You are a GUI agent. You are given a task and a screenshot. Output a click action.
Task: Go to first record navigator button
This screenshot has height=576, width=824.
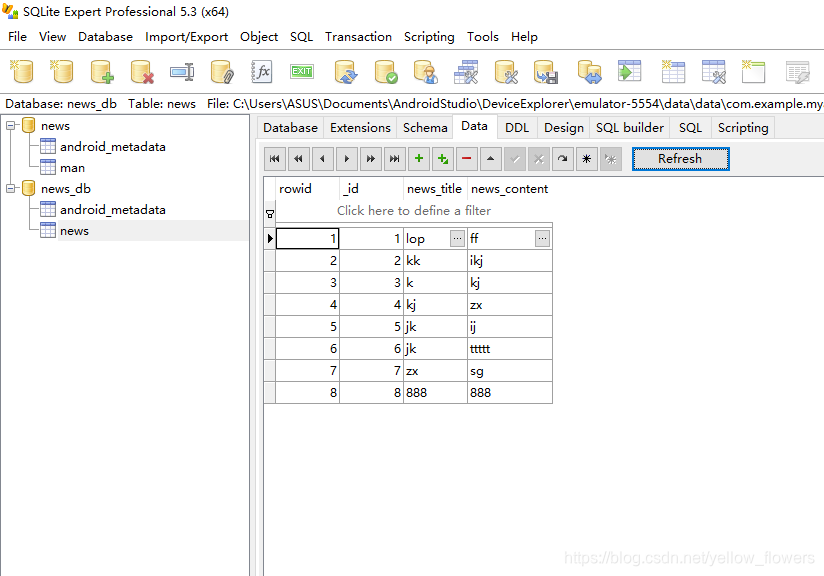(x=275, y=159)
